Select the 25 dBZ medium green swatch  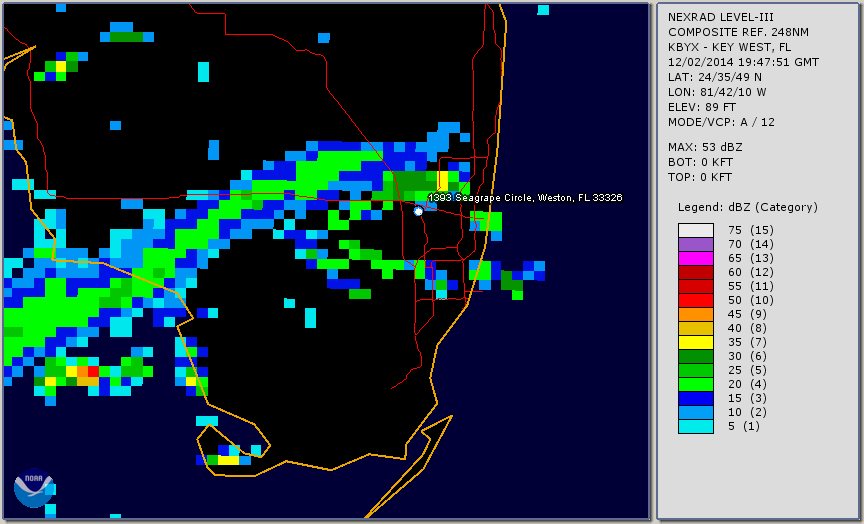pos(696,370)
